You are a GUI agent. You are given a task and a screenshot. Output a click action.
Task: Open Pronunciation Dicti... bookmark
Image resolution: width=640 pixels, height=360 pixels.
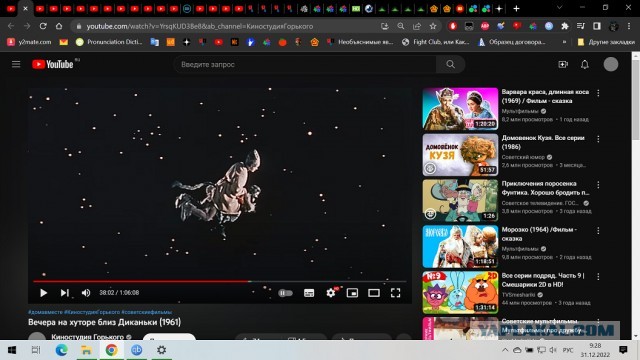pyautogui.click(x=109, y=42)
